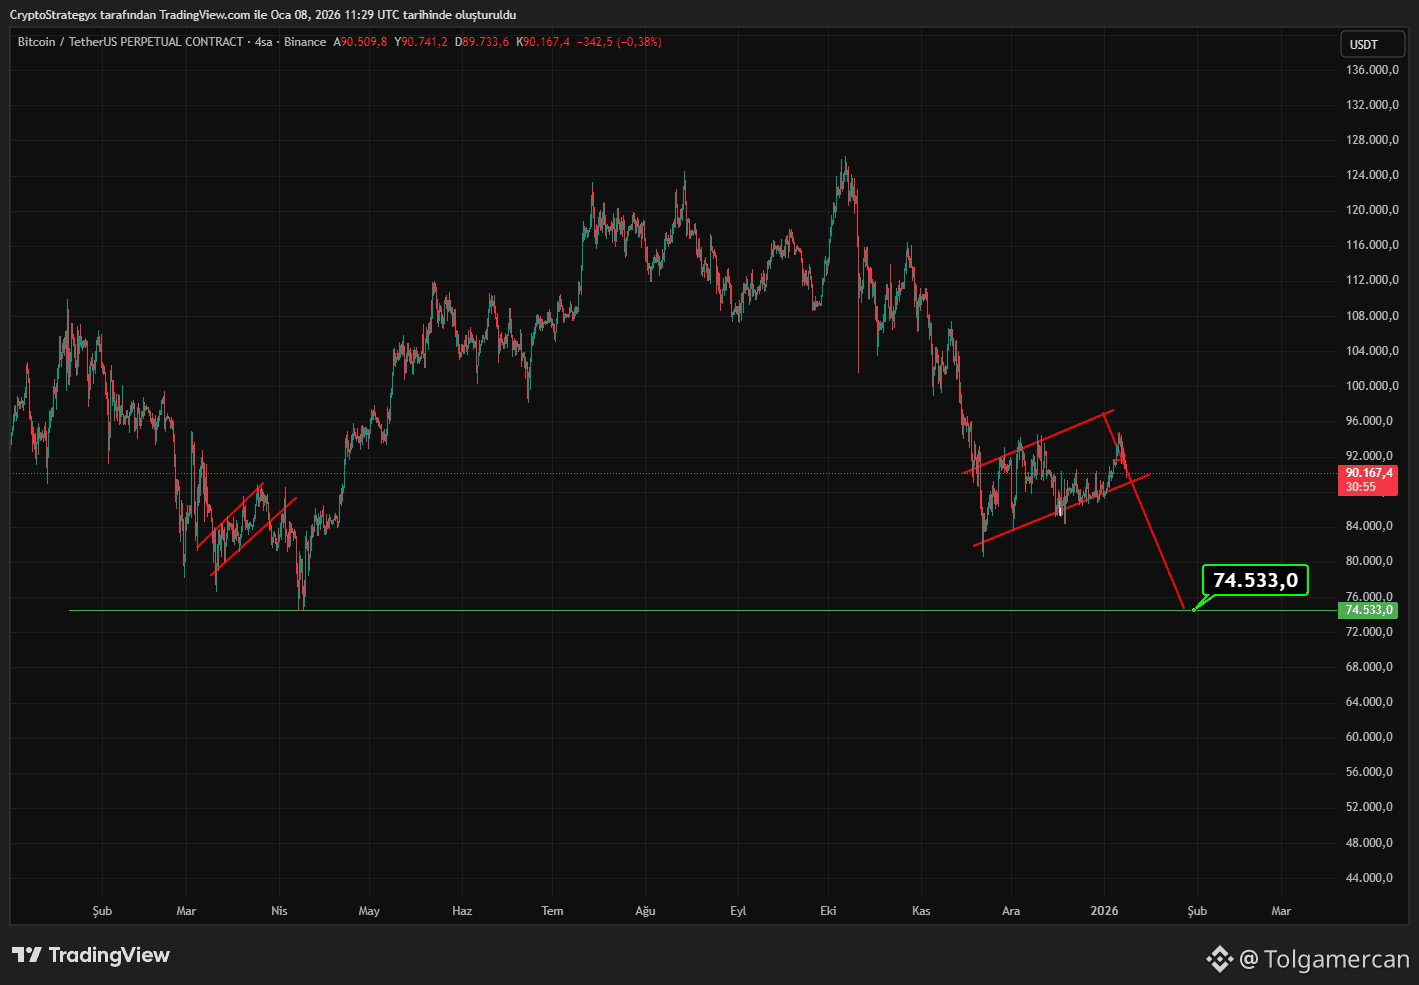Click the 64.000,0 price axis label
1419x985 pixels.
[x=1370, y=702]
